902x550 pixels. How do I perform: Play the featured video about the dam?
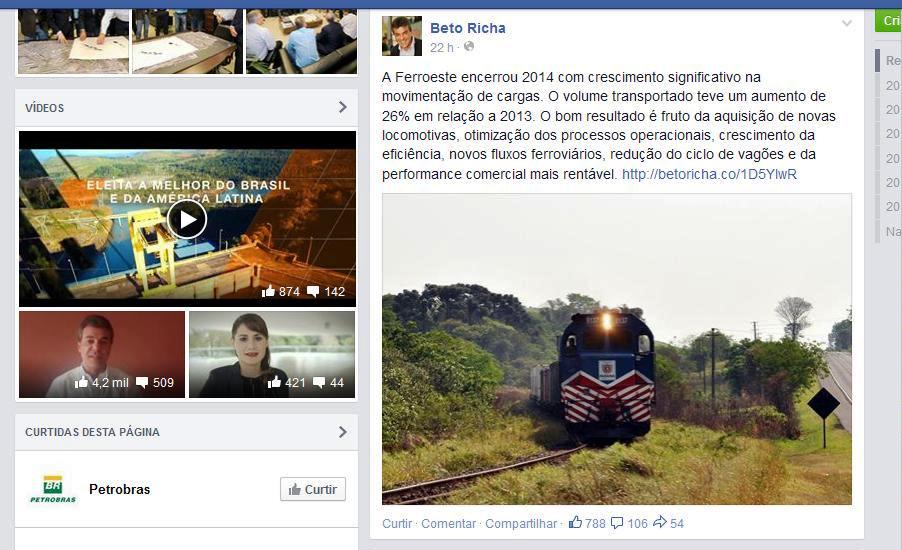pyautogui.click(x=187, y=219)
